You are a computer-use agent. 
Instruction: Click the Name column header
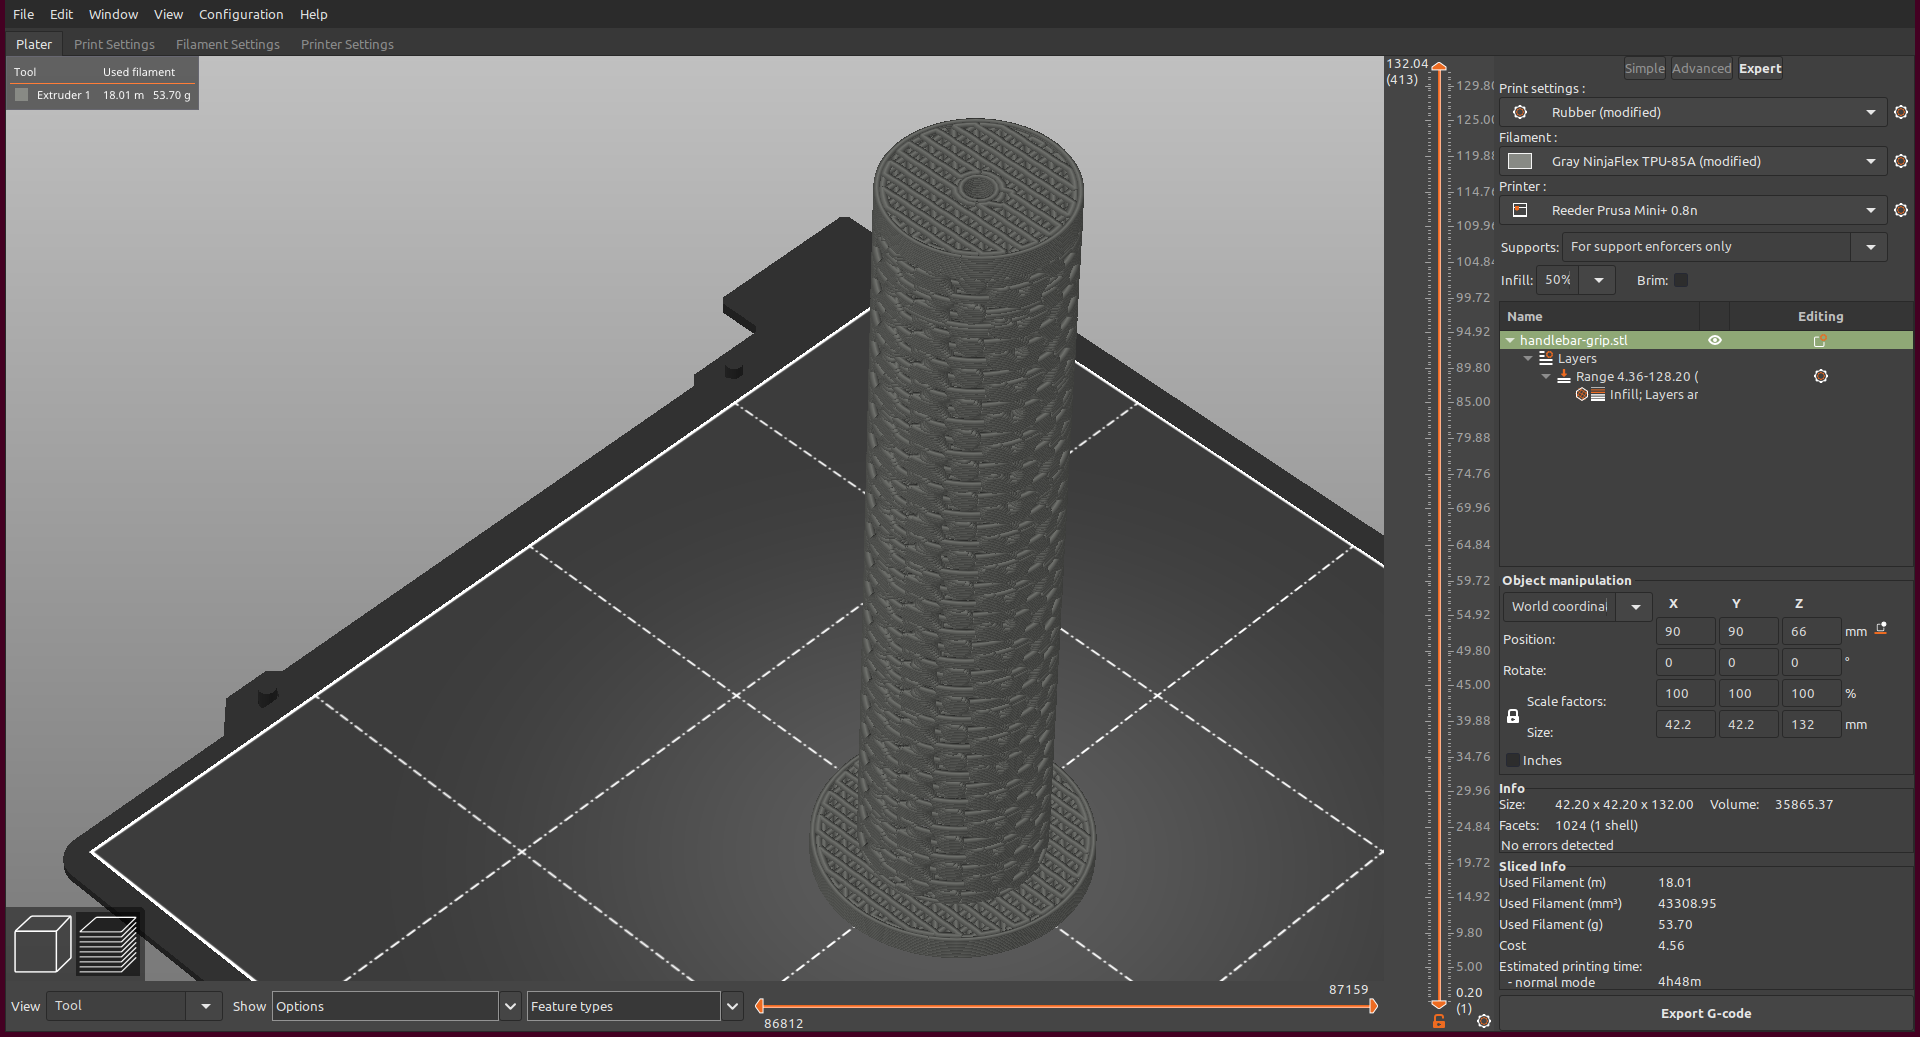click(x=1599, y=316)
